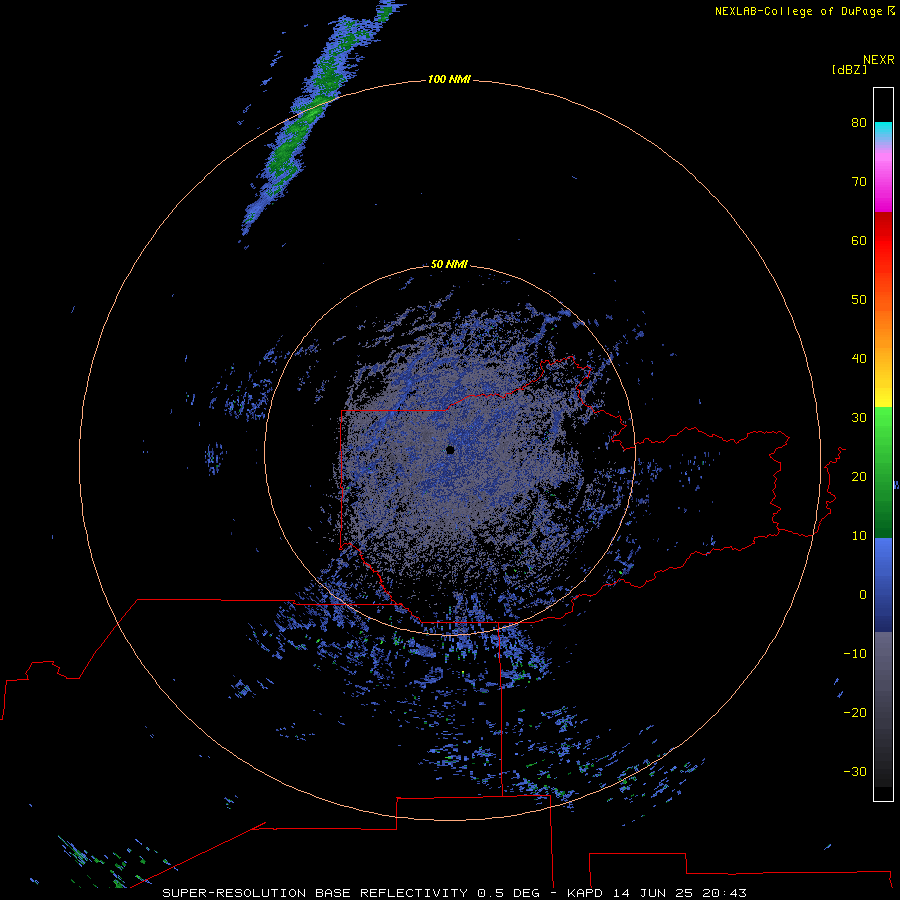Click the 40 value on dBZ scale
Screen dimensions: 900x900
click(x=859, y=359)
